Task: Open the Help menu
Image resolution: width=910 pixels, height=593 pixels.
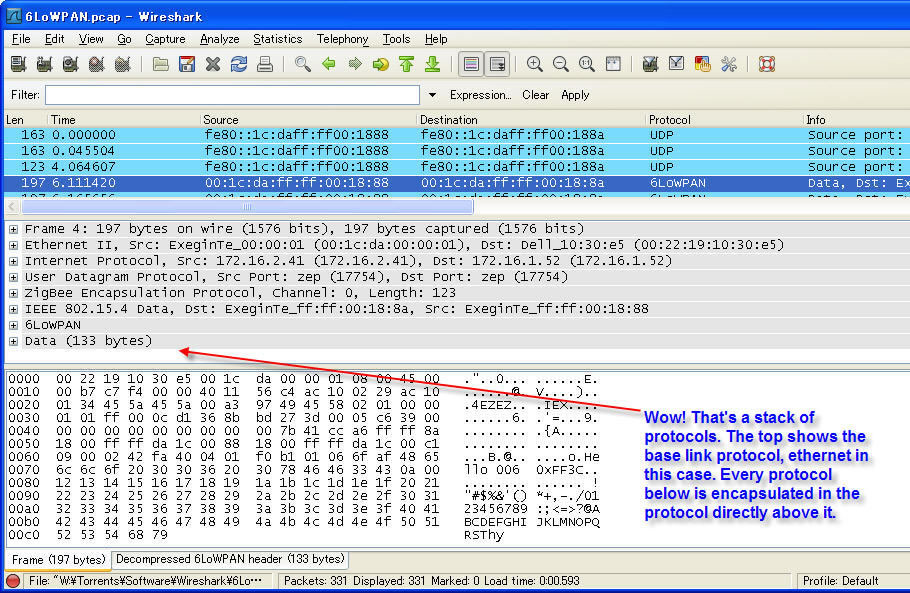Action: [436, 39]
